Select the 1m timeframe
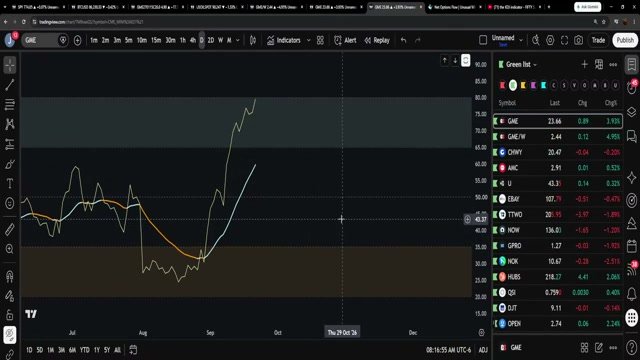Viewport: 640px width, 360px height. click(94, 40)
